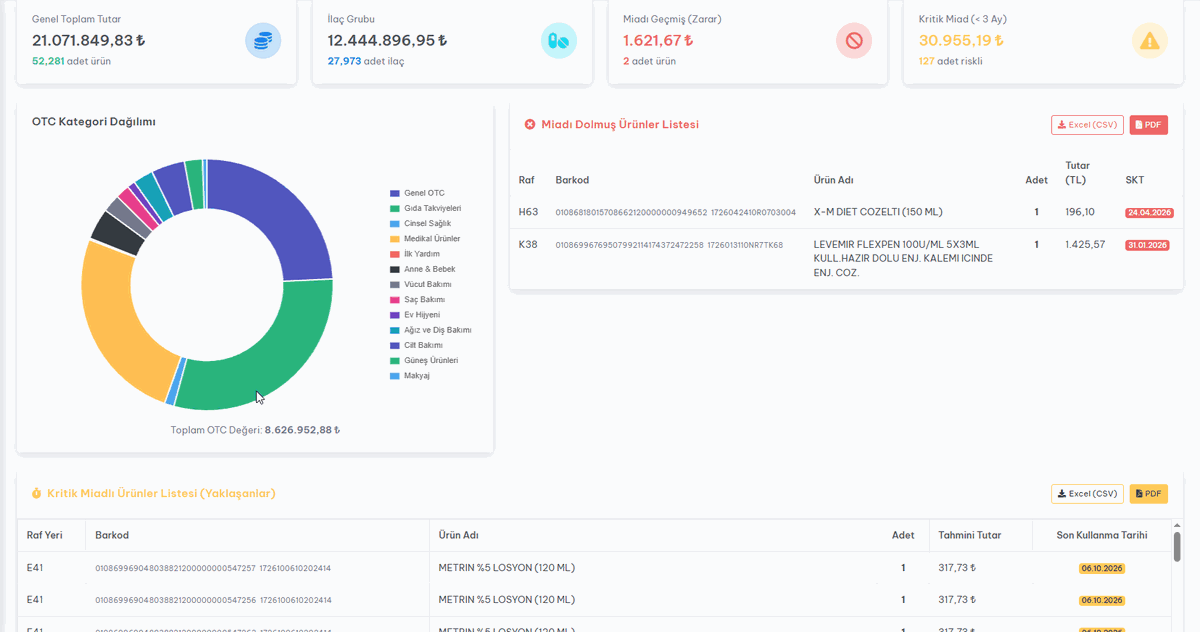This screenshot has height=632, width=1200.
Task: Click the expired loss value 1.621,67 ₺
Action: tap(658, 41)
